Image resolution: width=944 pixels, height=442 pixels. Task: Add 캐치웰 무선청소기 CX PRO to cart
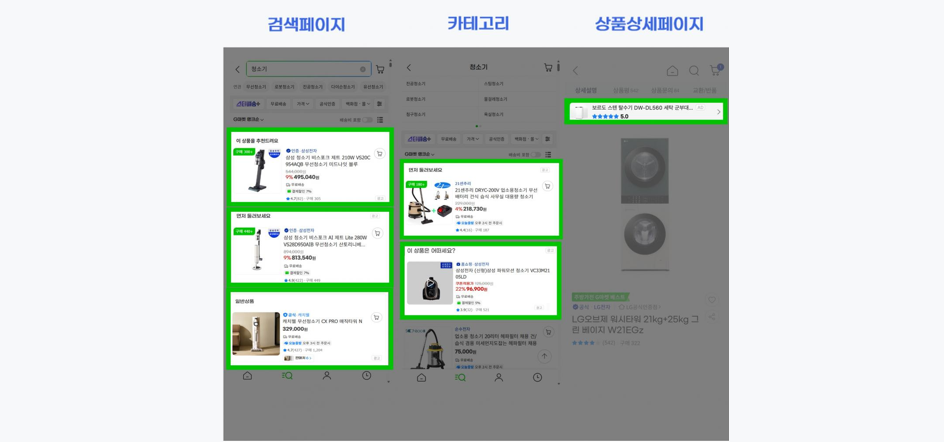click(x=376, y=317)
